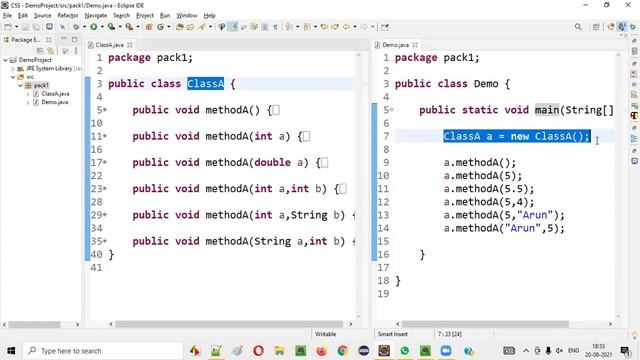Click the Coverage run toolbar icon

point(111,27)
